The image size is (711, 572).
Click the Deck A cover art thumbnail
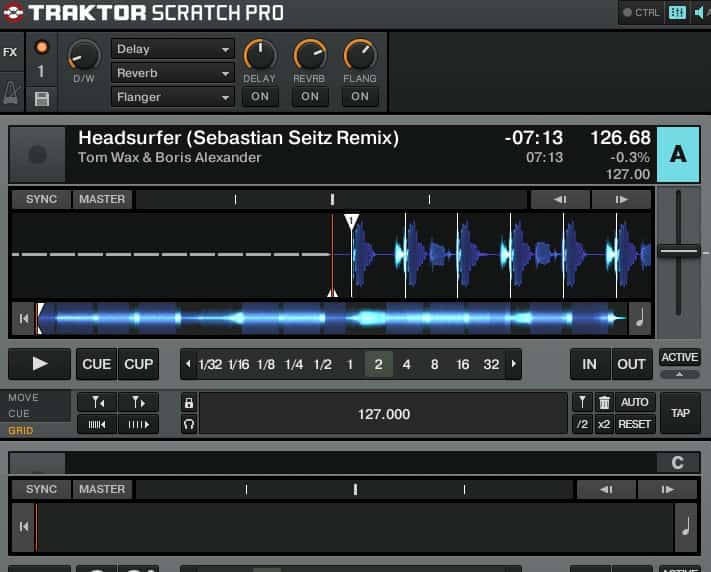[37, 155]
